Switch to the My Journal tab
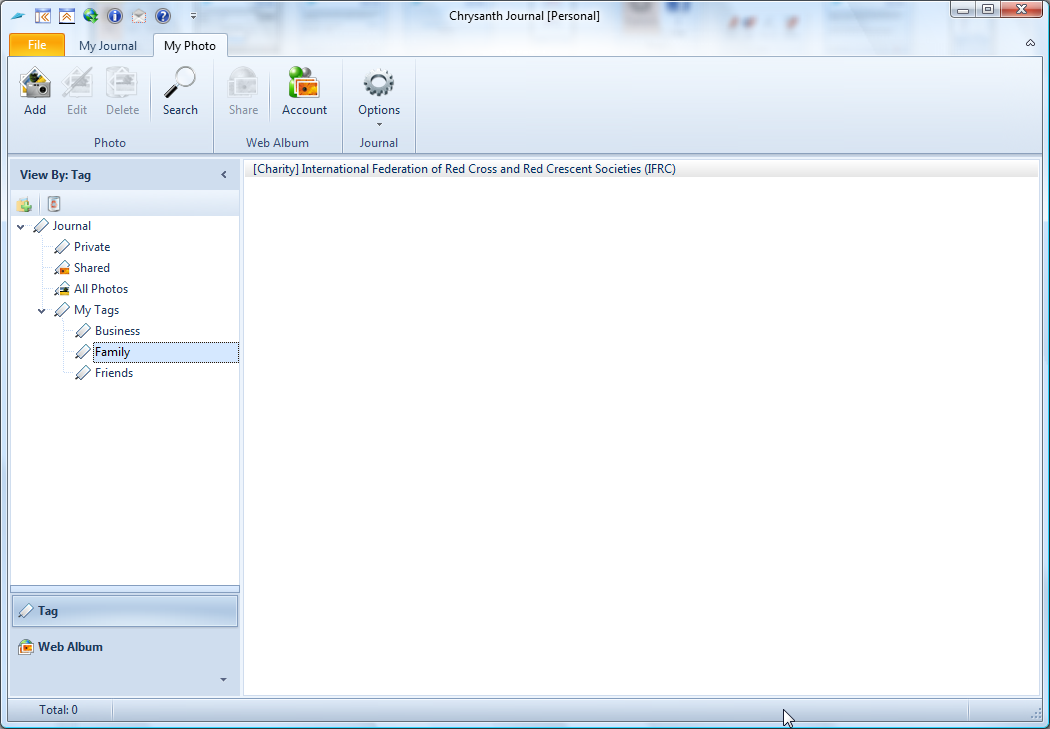 click(108, 46)
